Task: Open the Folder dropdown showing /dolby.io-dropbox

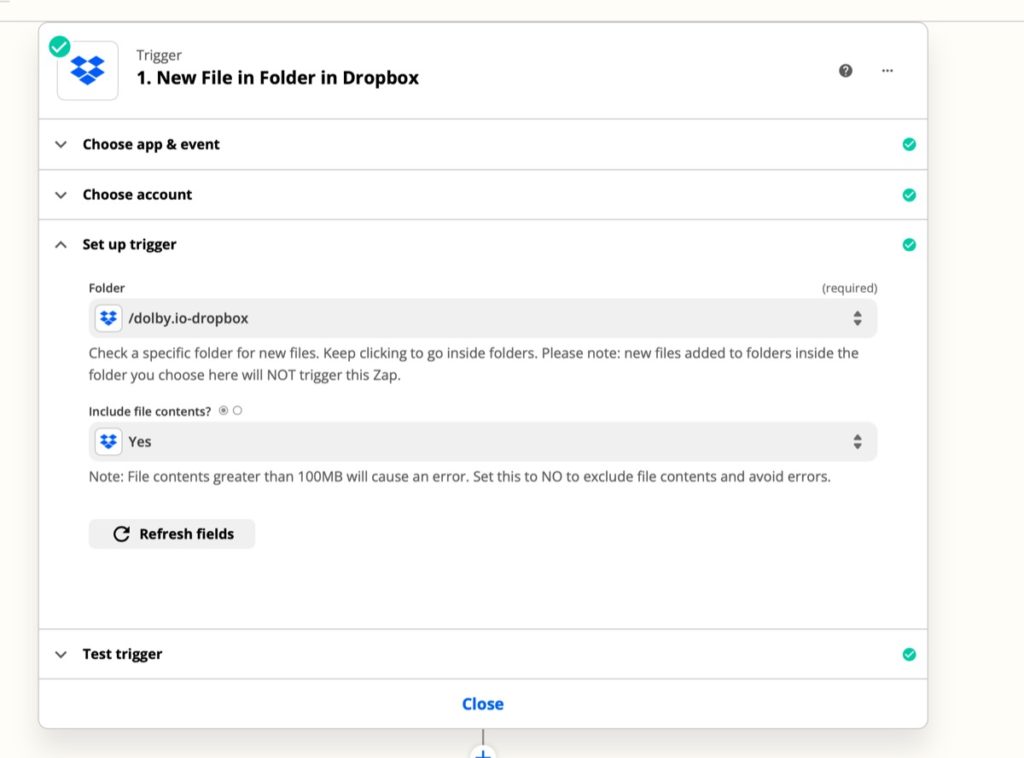Action: (483, 318)
